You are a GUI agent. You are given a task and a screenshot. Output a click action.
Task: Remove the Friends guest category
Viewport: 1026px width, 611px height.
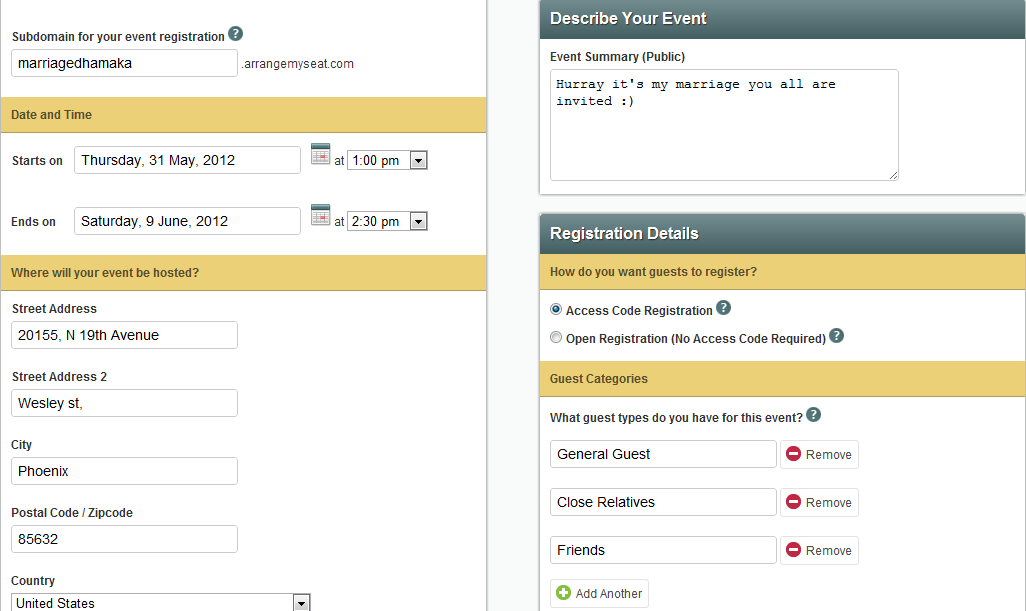pos(819,550)
